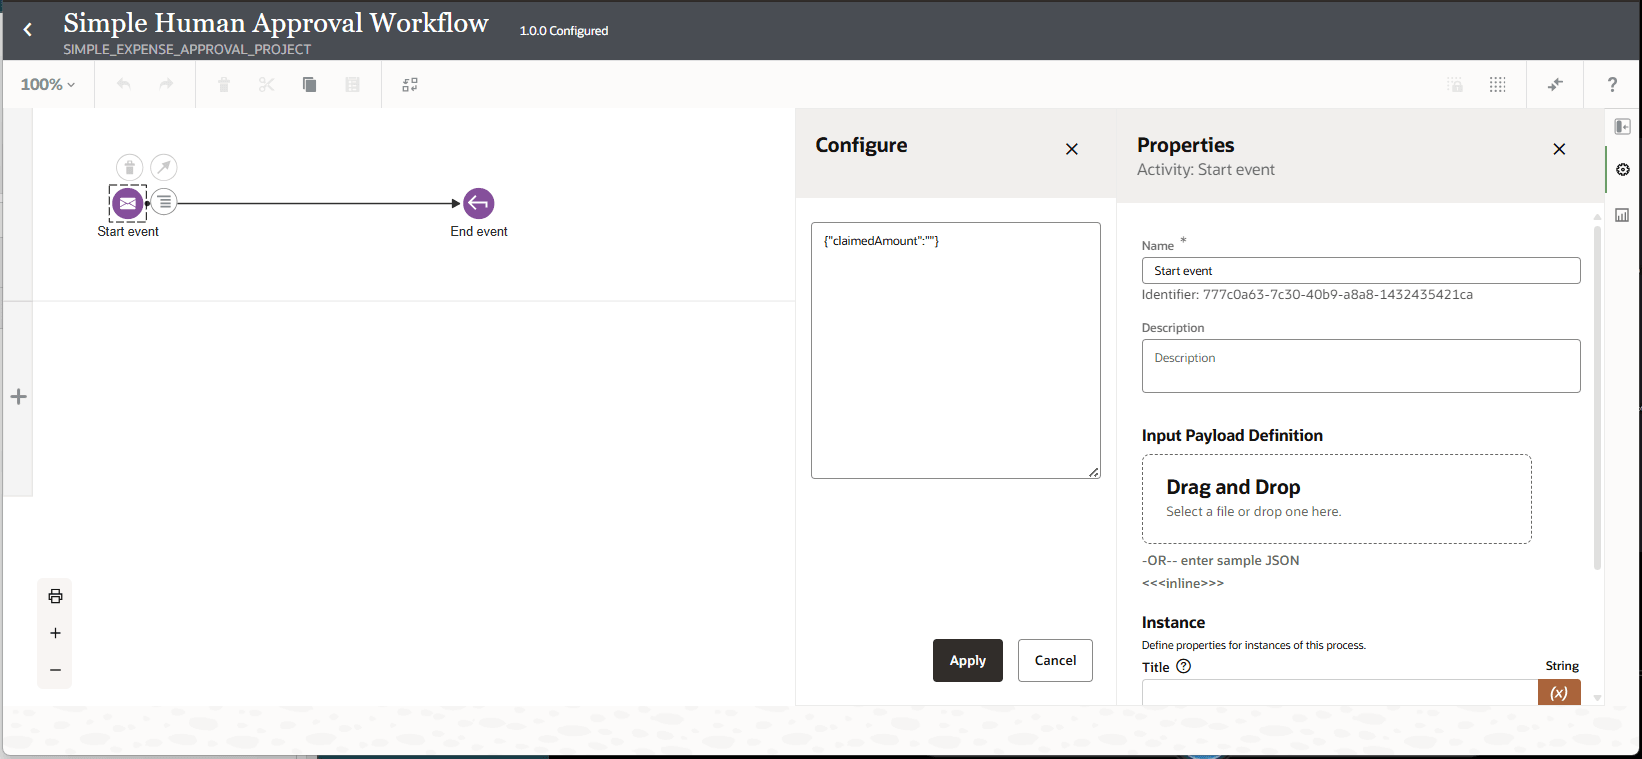Click the instance Title input field
The height and width of the screenshot is (759, 1642).
coord(1340,692)
